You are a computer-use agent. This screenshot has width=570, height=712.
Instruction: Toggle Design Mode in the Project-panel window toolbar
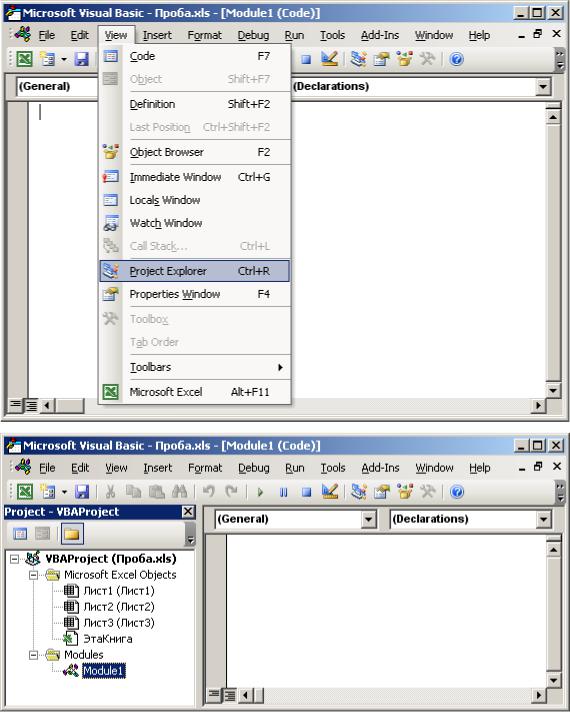330,492
